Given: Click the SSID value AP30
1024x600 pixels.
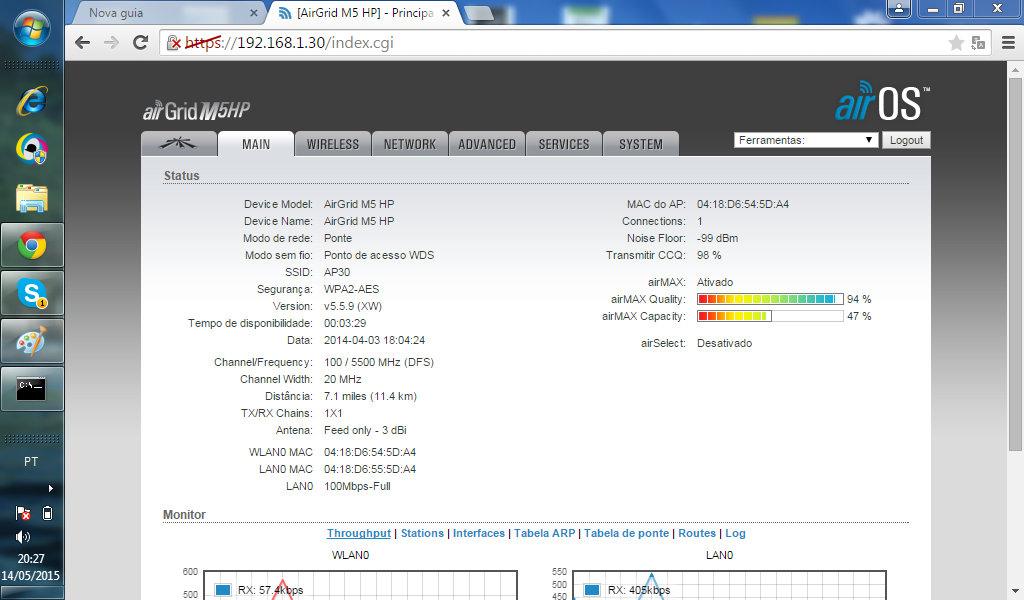Looking at the screenshot, I should [337, 272].
